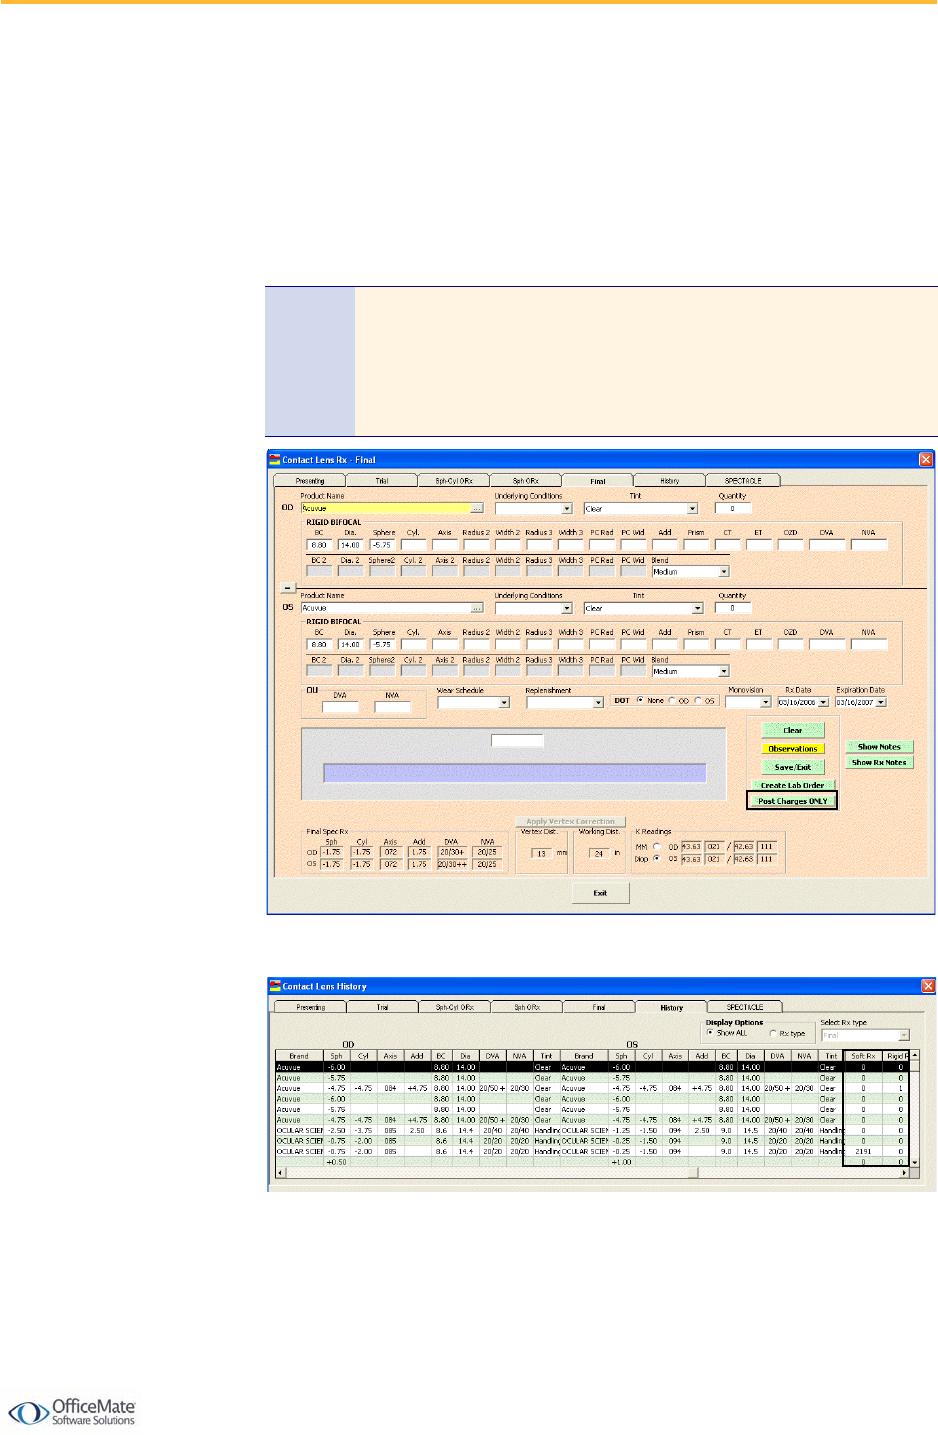Click Create Lab Order button
938x1435 pixels.
coord(793,785)
